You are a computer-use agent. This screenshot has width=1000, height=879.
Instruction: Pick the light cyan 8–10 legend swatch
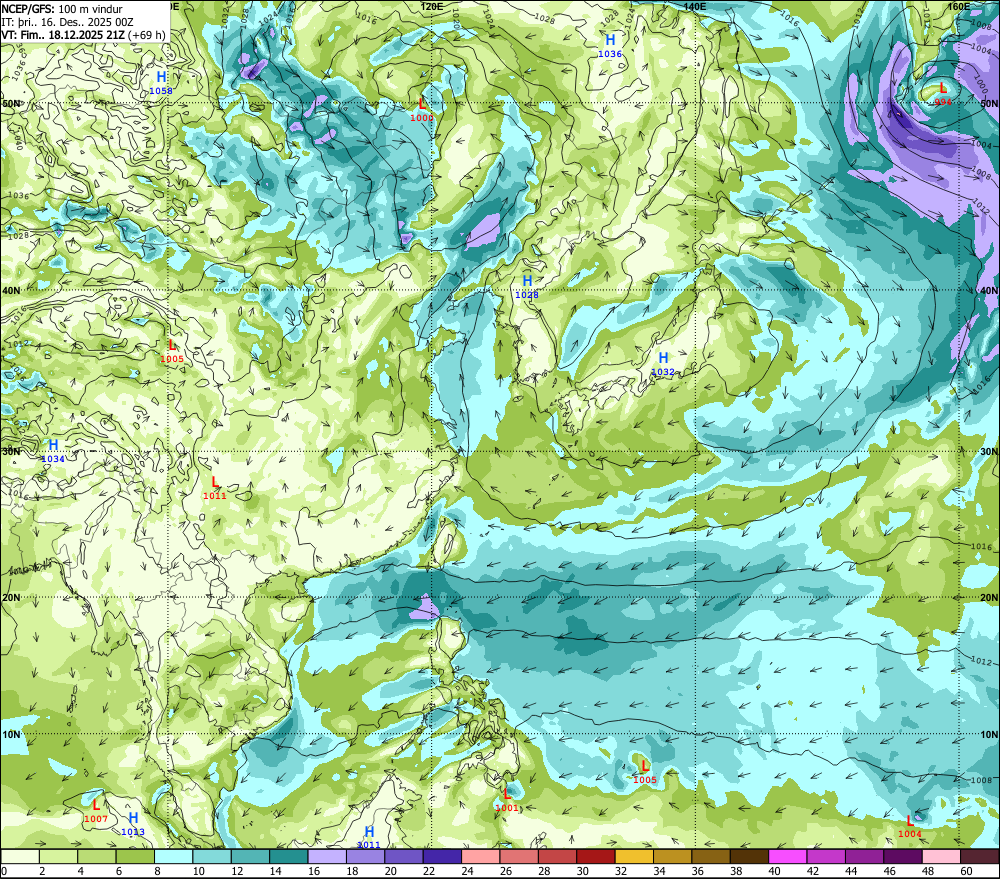click(173, 856)
